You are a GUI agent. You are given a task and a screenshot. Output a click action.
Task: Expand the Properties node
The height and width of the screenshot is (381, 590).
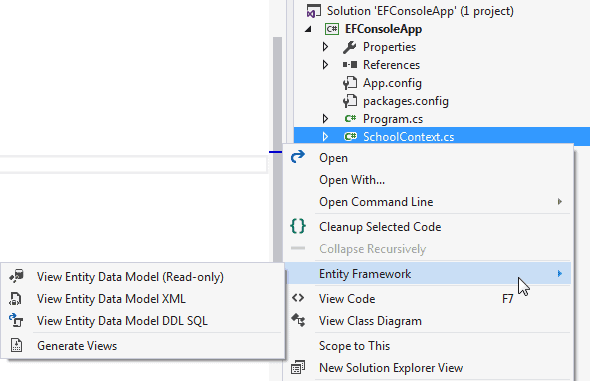click(325, 47)
